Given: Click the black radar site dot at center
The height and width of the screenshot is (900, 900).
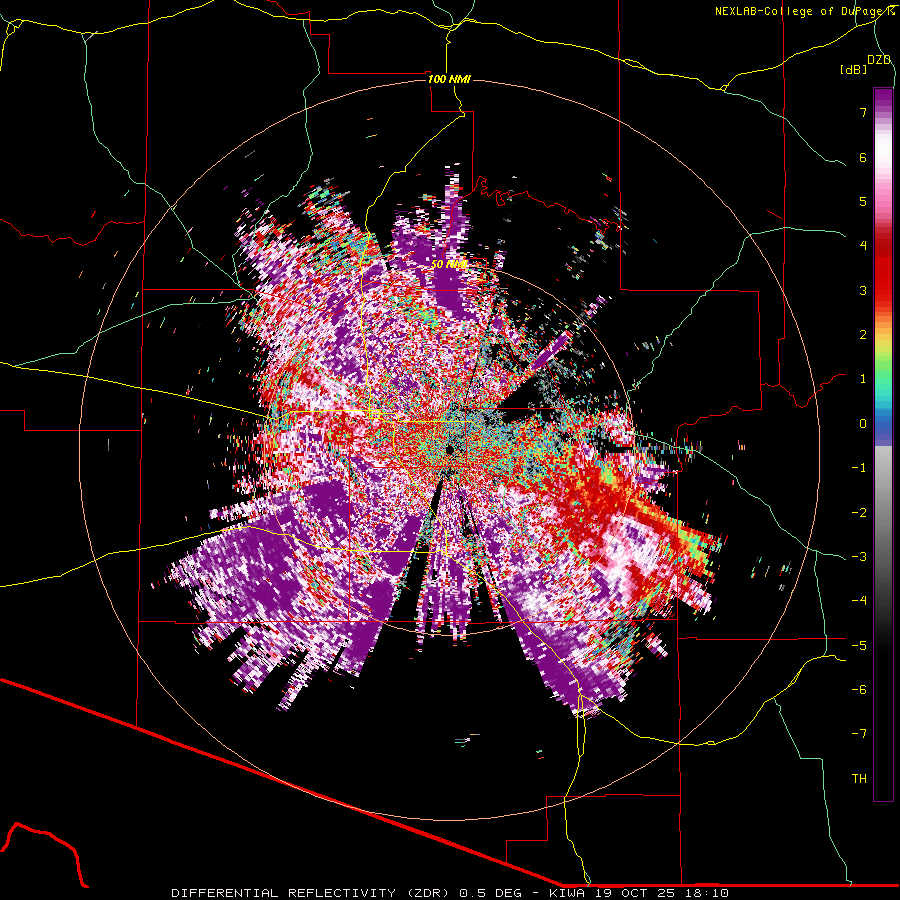Looking at the screenshot, I should pyautogui.click(x=450, y=449).
